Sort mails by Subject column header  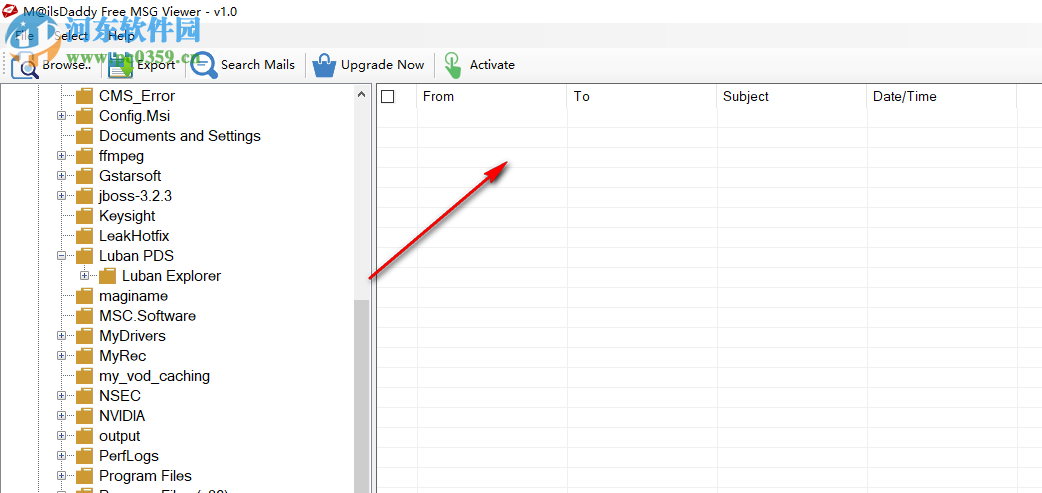792,96
